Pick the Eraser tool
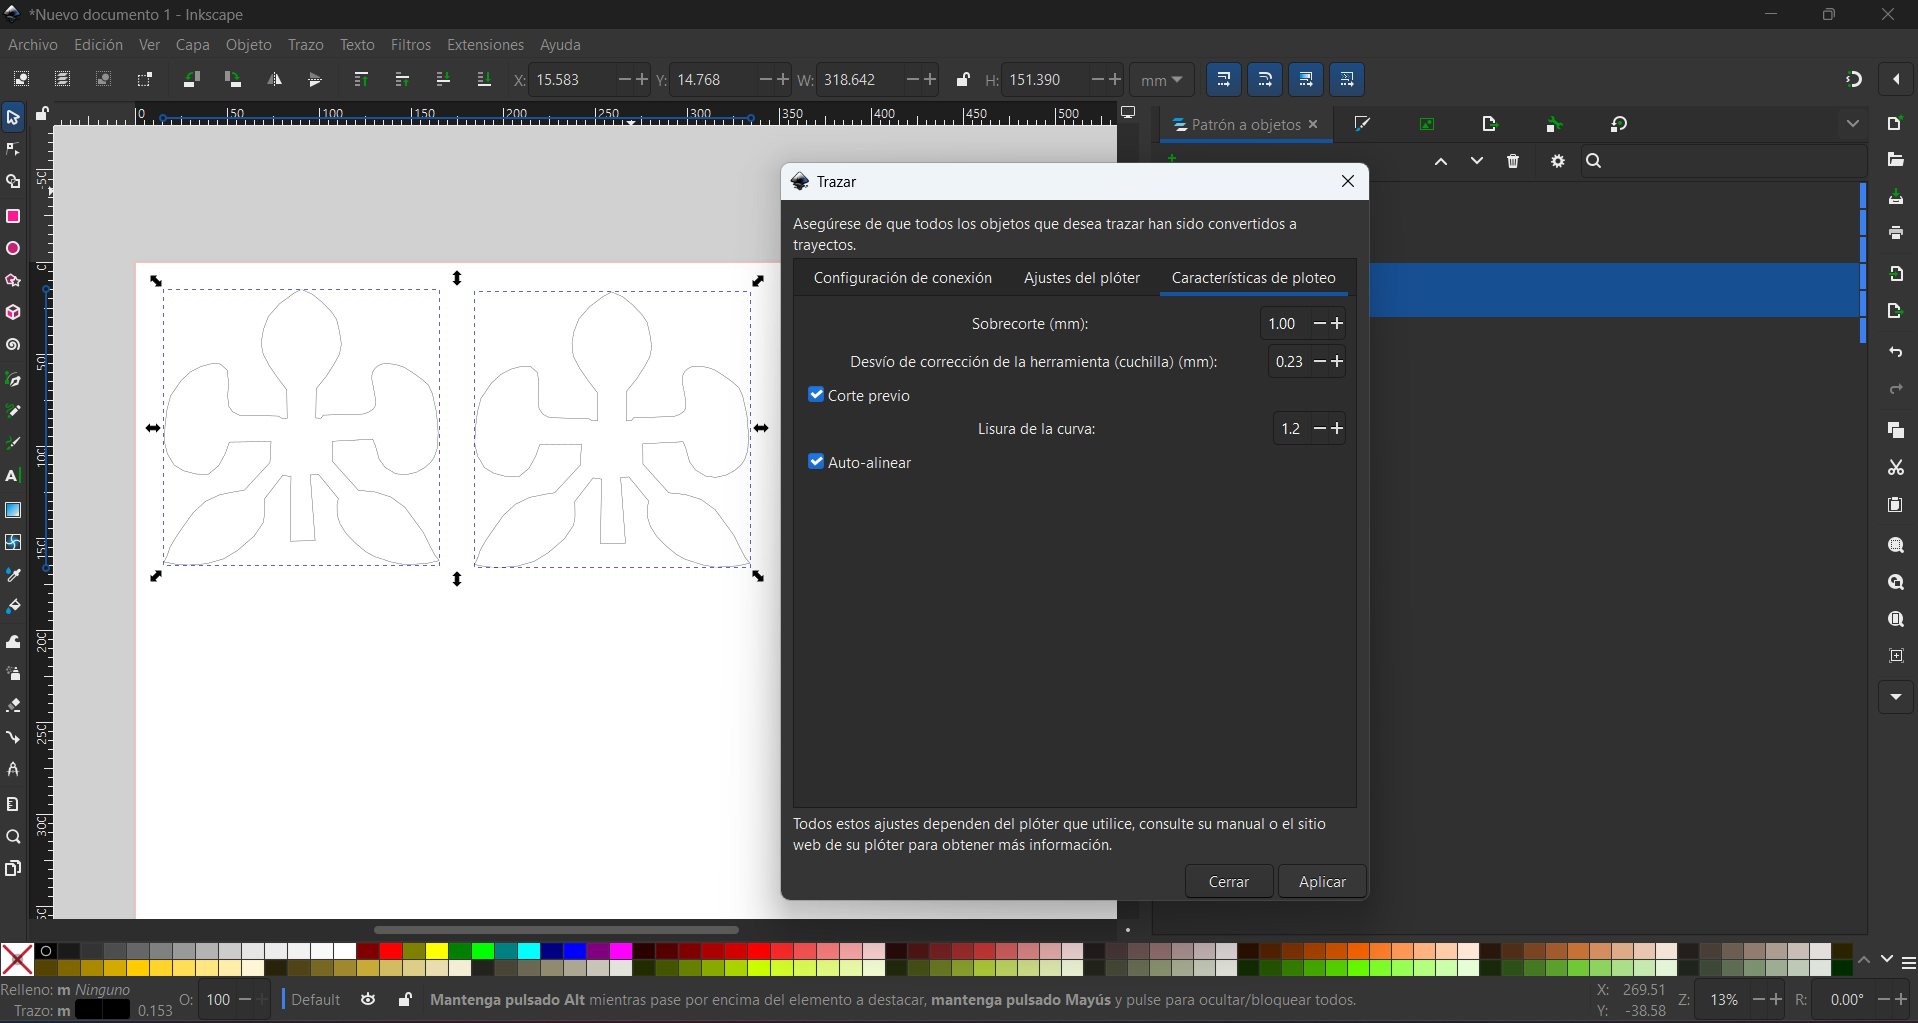Screen dimensions: 1918x1023 point(13,706)
